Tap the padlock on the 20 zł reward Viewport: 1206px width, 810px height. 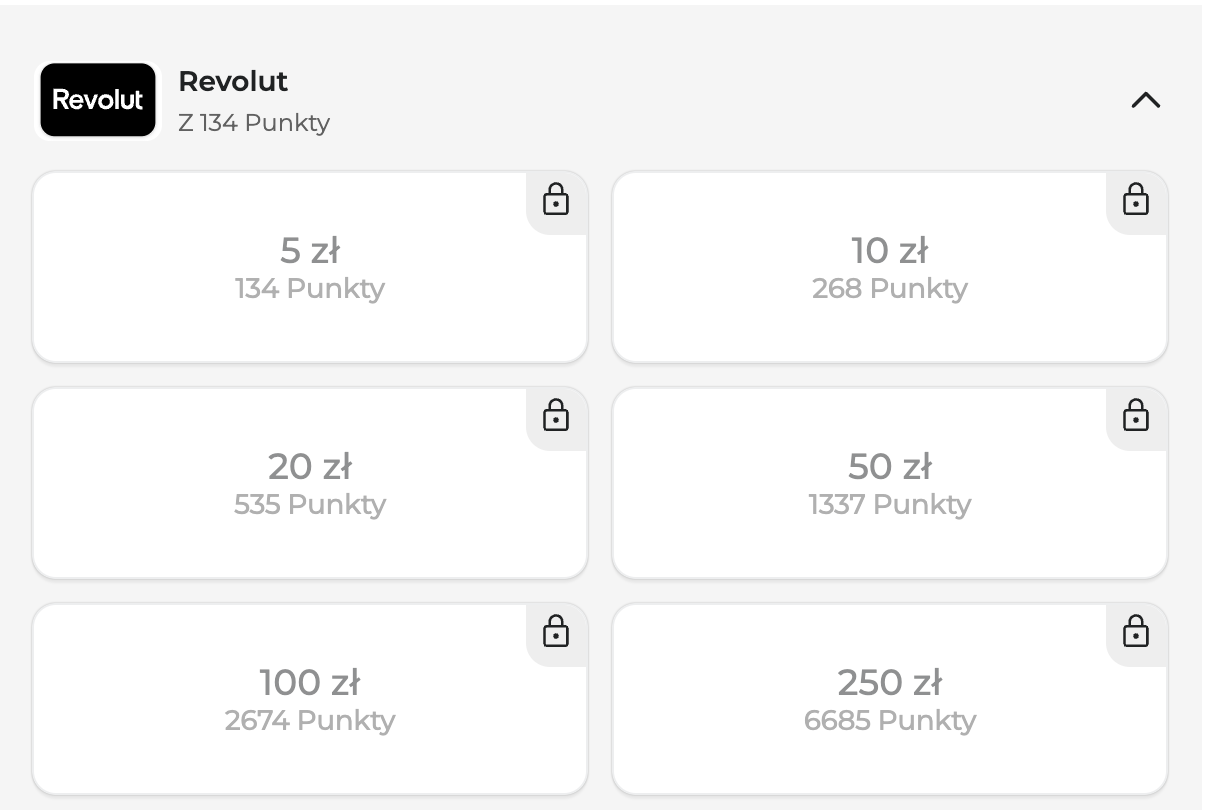(556, 416)
